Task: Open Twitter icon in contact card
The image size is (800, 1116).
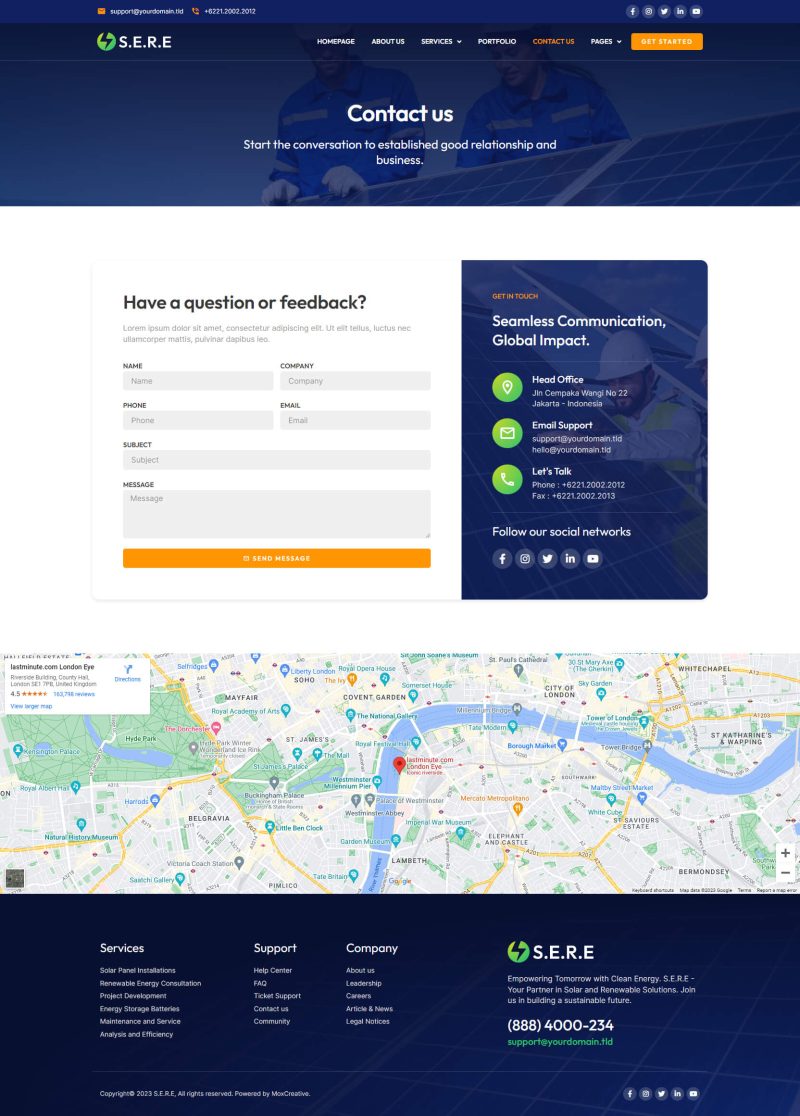Action: [547, 559]
